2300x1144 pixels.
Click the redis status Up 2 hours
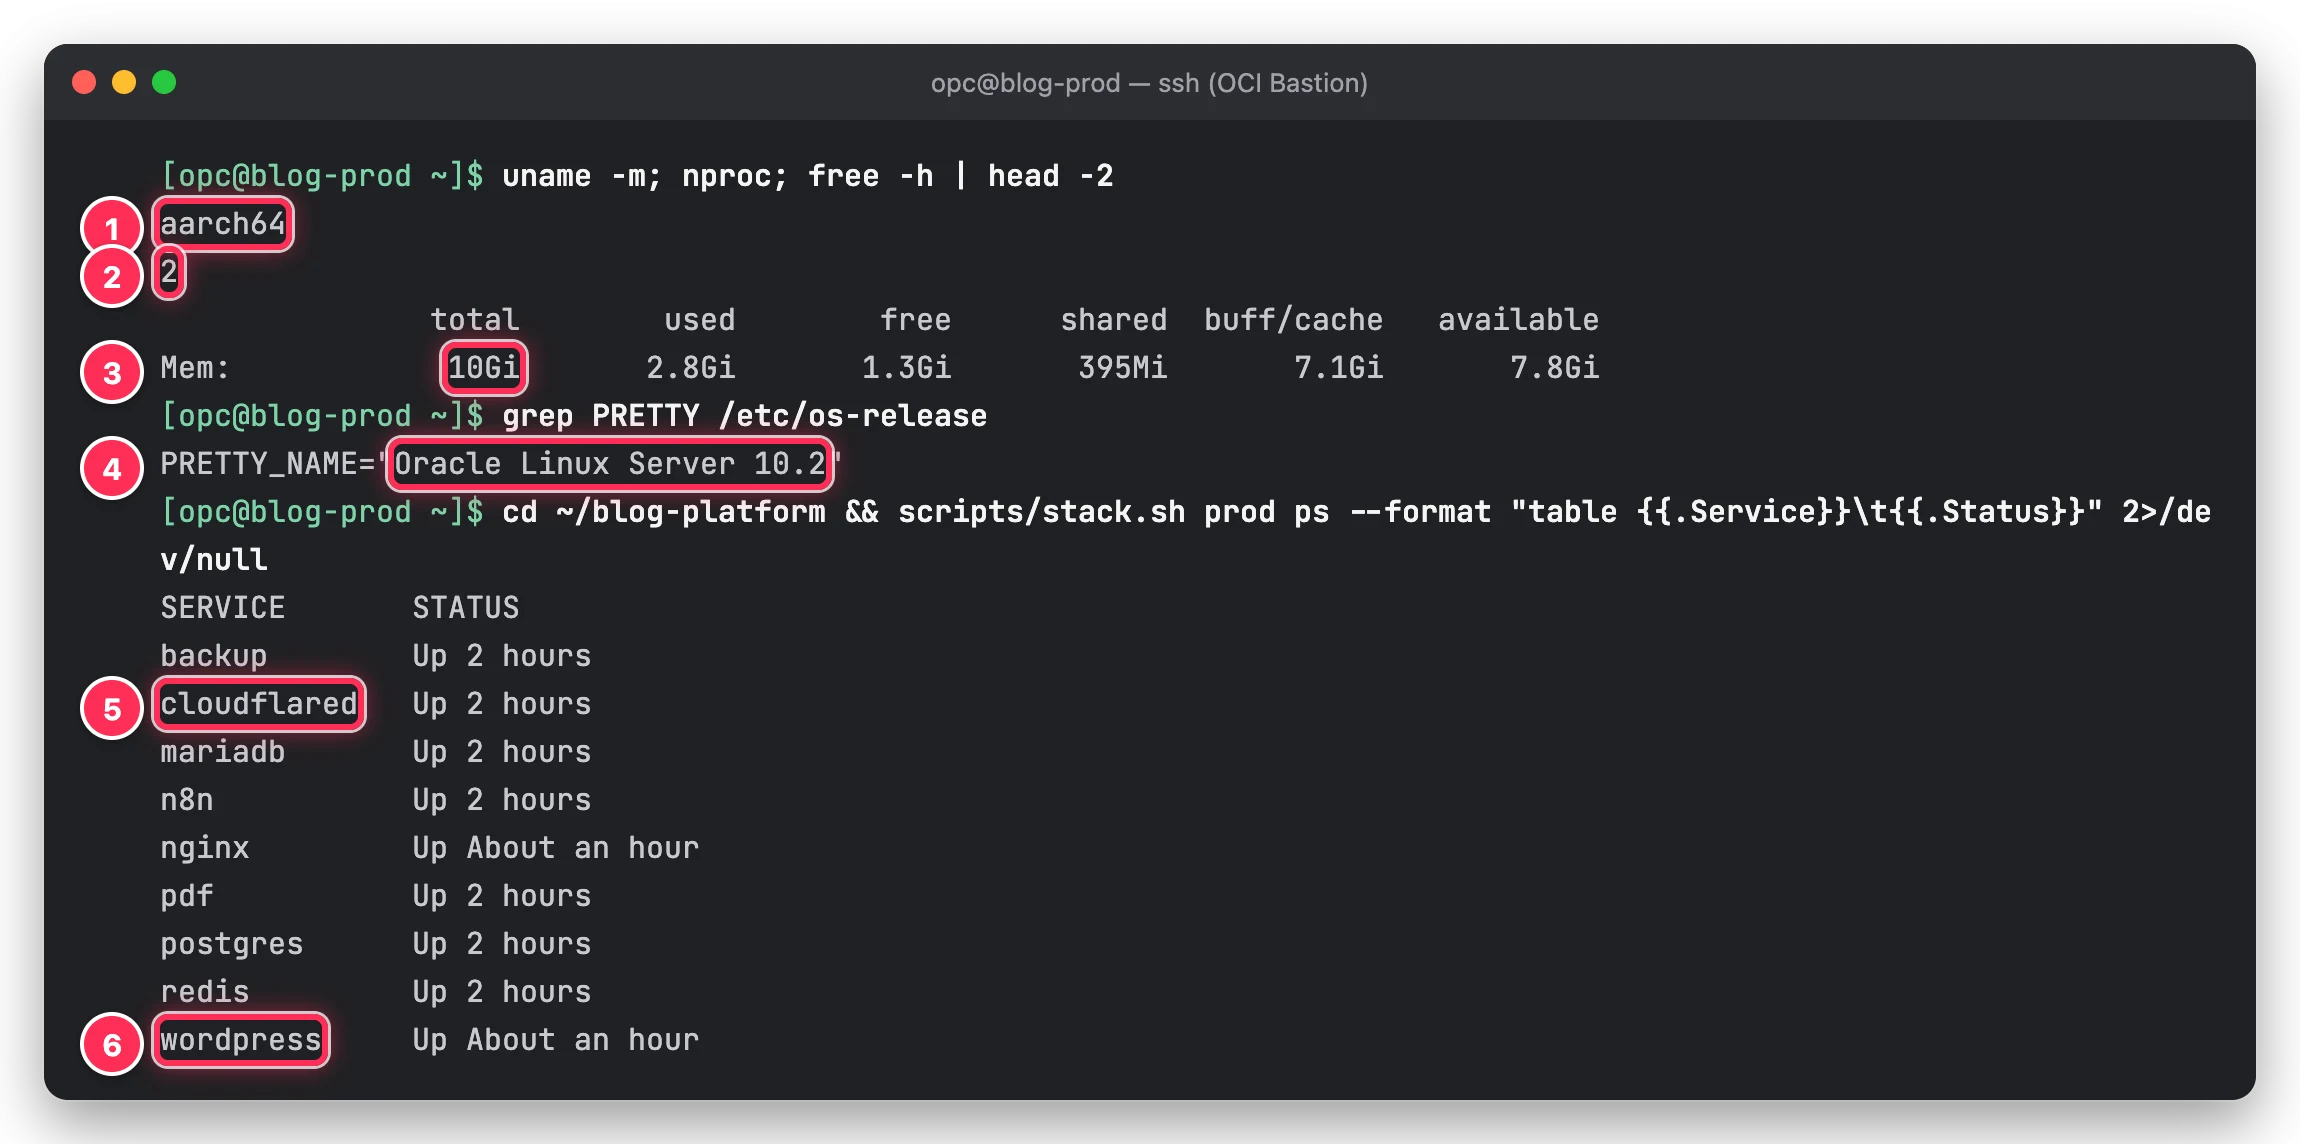(x=502, y=992)
